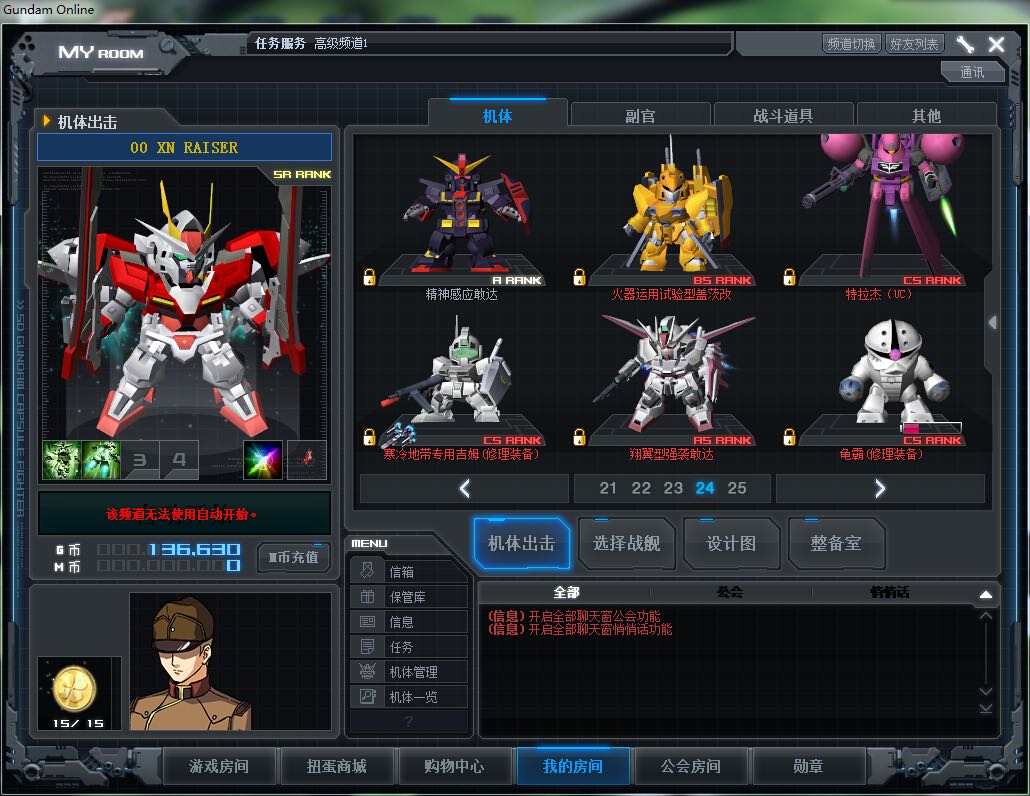The image size is (1030, 796).
Task: Click the red mech silhouette icon
Action: (x=306, y=460)
